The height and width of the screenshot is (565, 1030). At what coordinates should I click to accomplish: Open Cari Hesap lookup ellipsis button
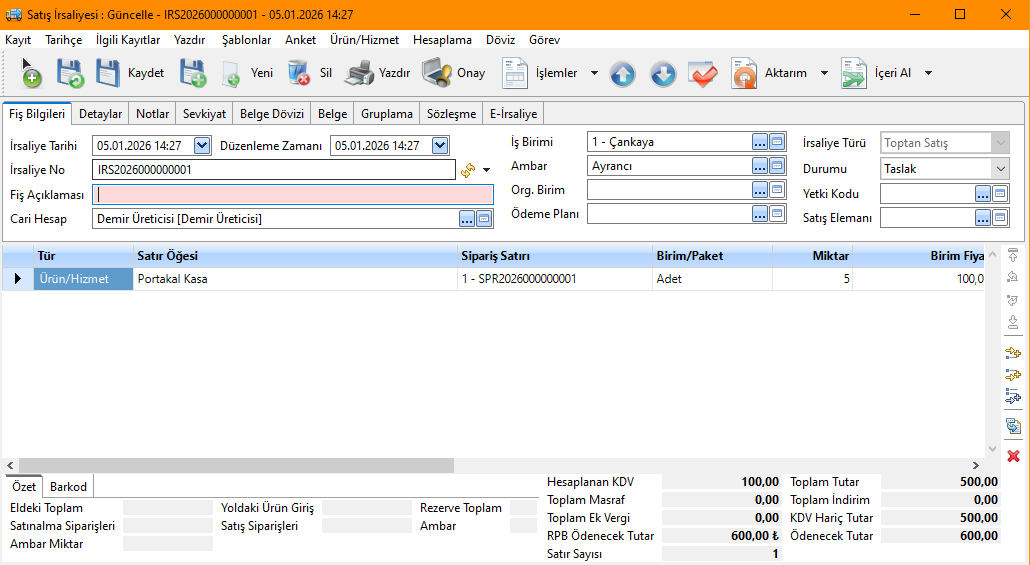pyautogui.click(x=467, y=218)
